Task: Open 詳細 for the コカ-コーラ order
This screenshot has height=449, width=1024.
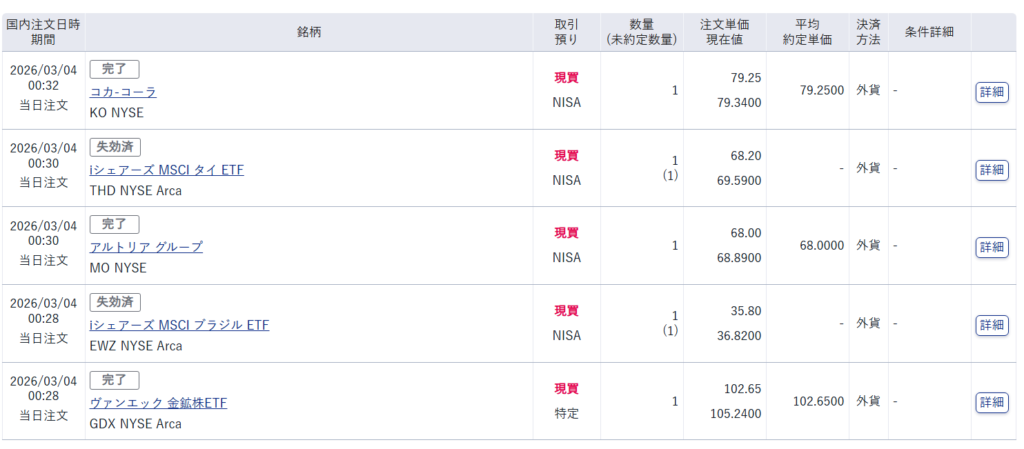Action: click(991, 92)
